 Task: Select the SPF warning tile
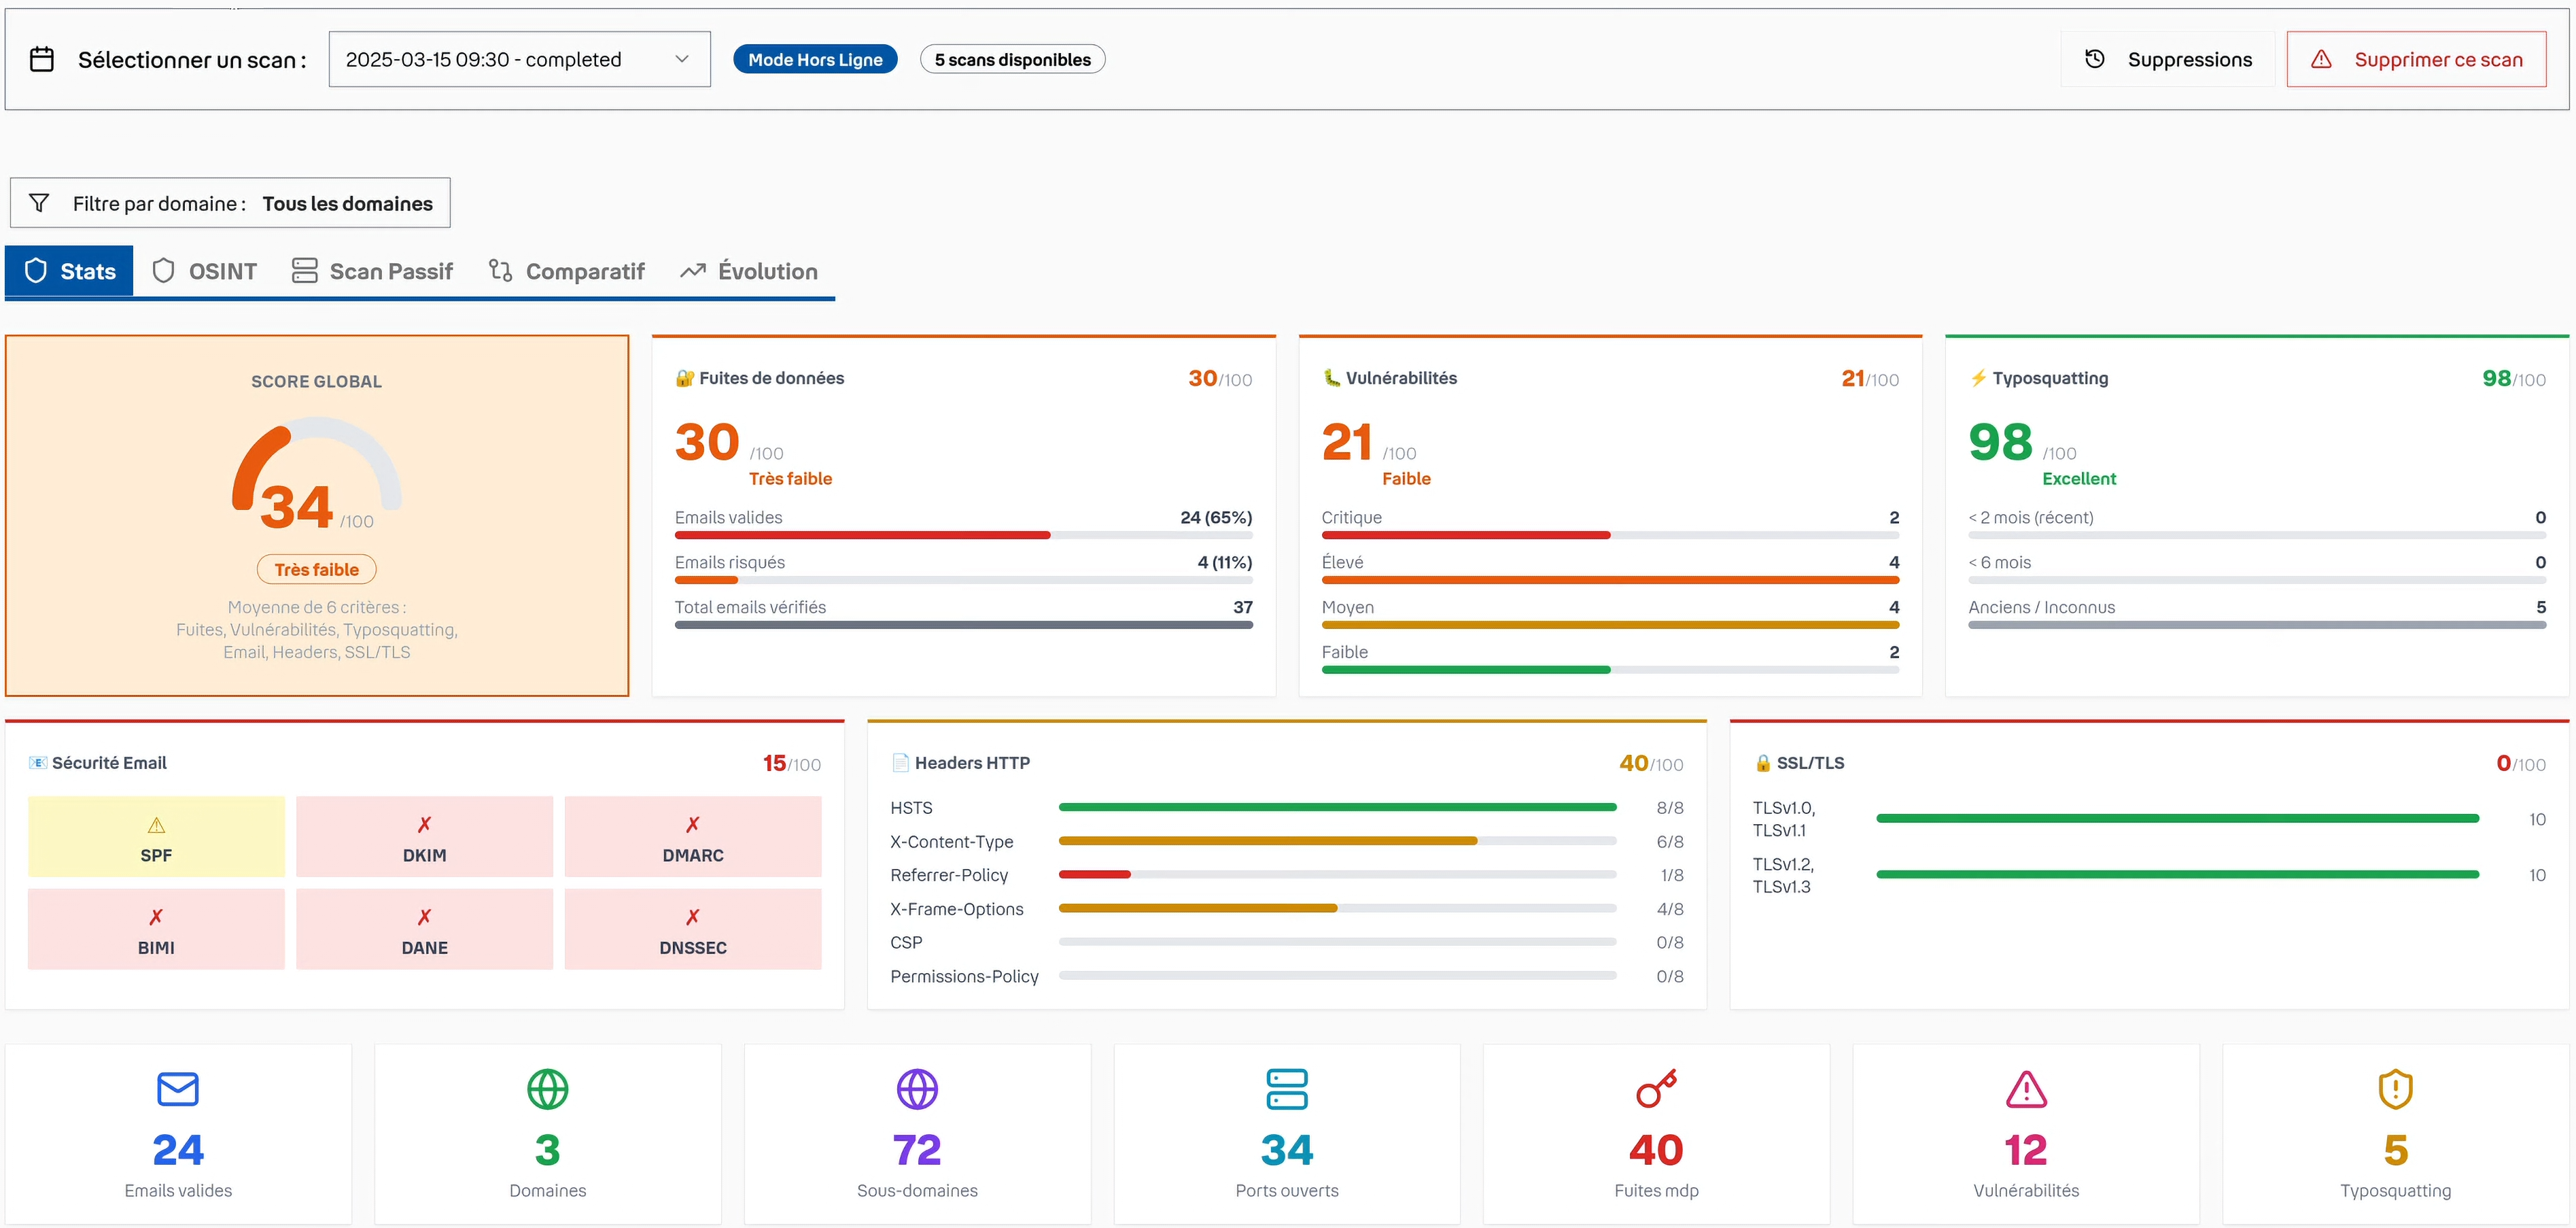pos(156,837)
